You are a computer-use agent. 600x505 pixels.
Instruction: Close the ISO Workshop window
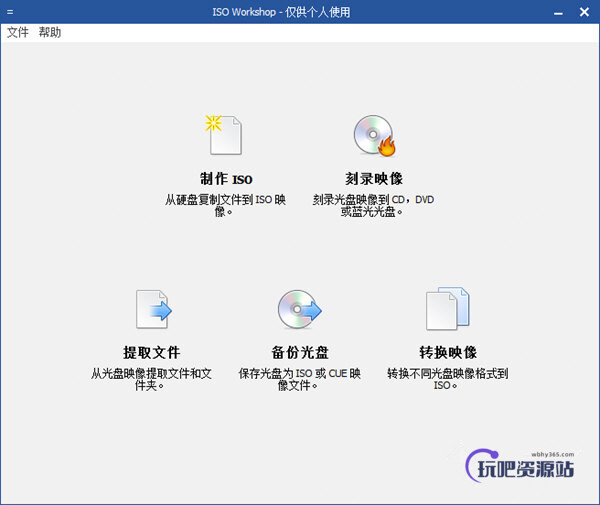click(584, 12)
